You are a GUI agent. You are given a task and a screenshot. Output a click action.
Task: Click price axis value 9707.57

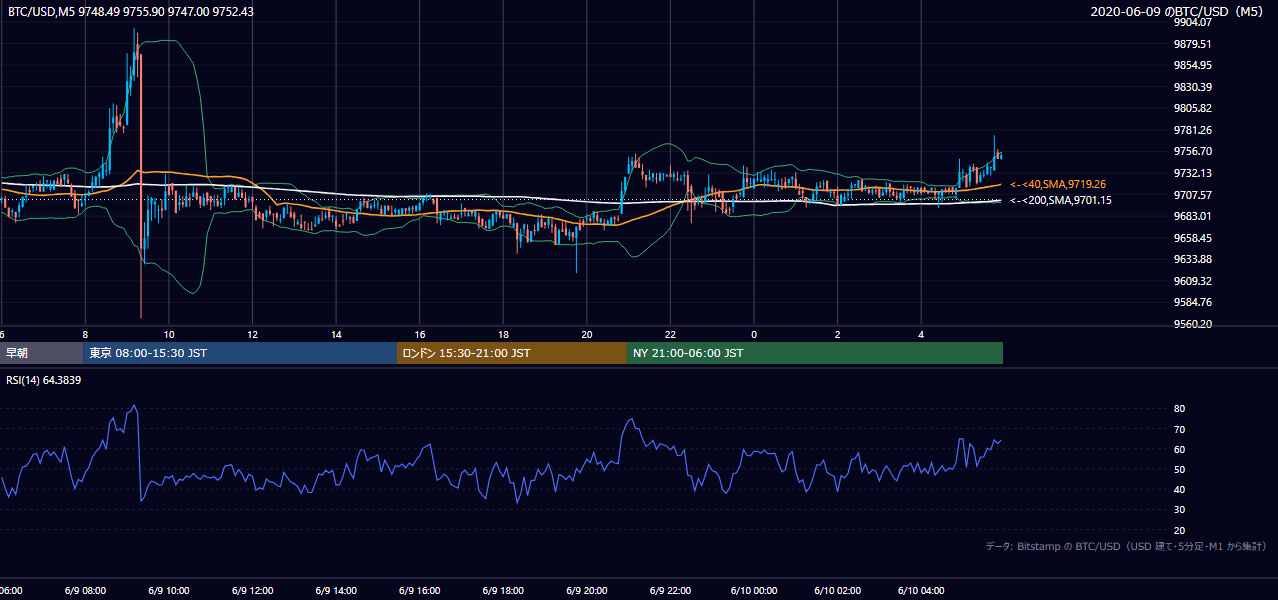click(x=1194, y=195)
